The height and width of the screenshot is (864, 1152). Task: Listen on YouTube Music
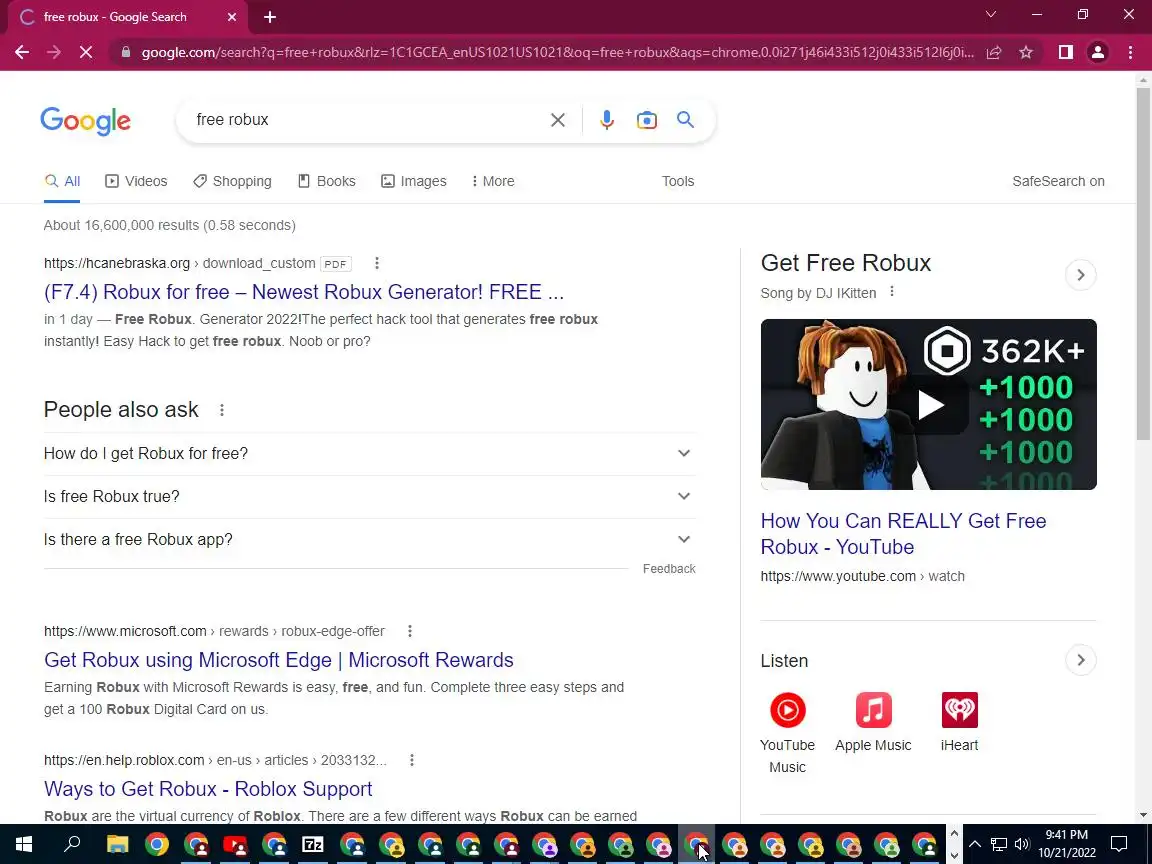[788, 732]
